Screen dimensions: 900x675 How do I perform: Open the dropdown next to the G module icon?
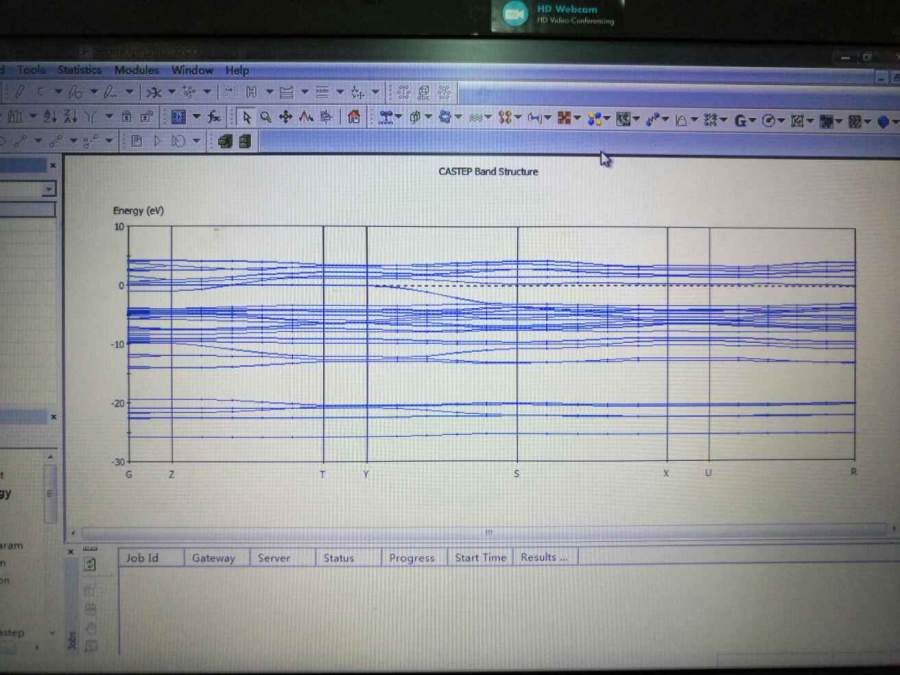[752, 121]
